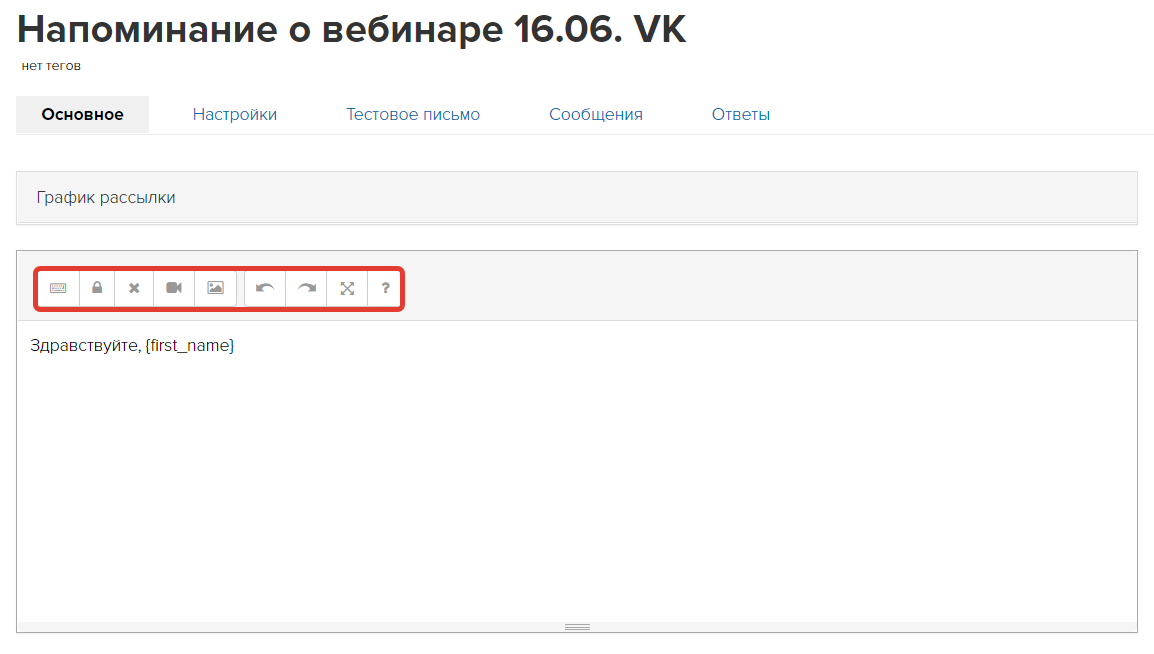
Task: Click the 'Здравствуйте, {first_name}' text line
Action: (x=132, y=346)
